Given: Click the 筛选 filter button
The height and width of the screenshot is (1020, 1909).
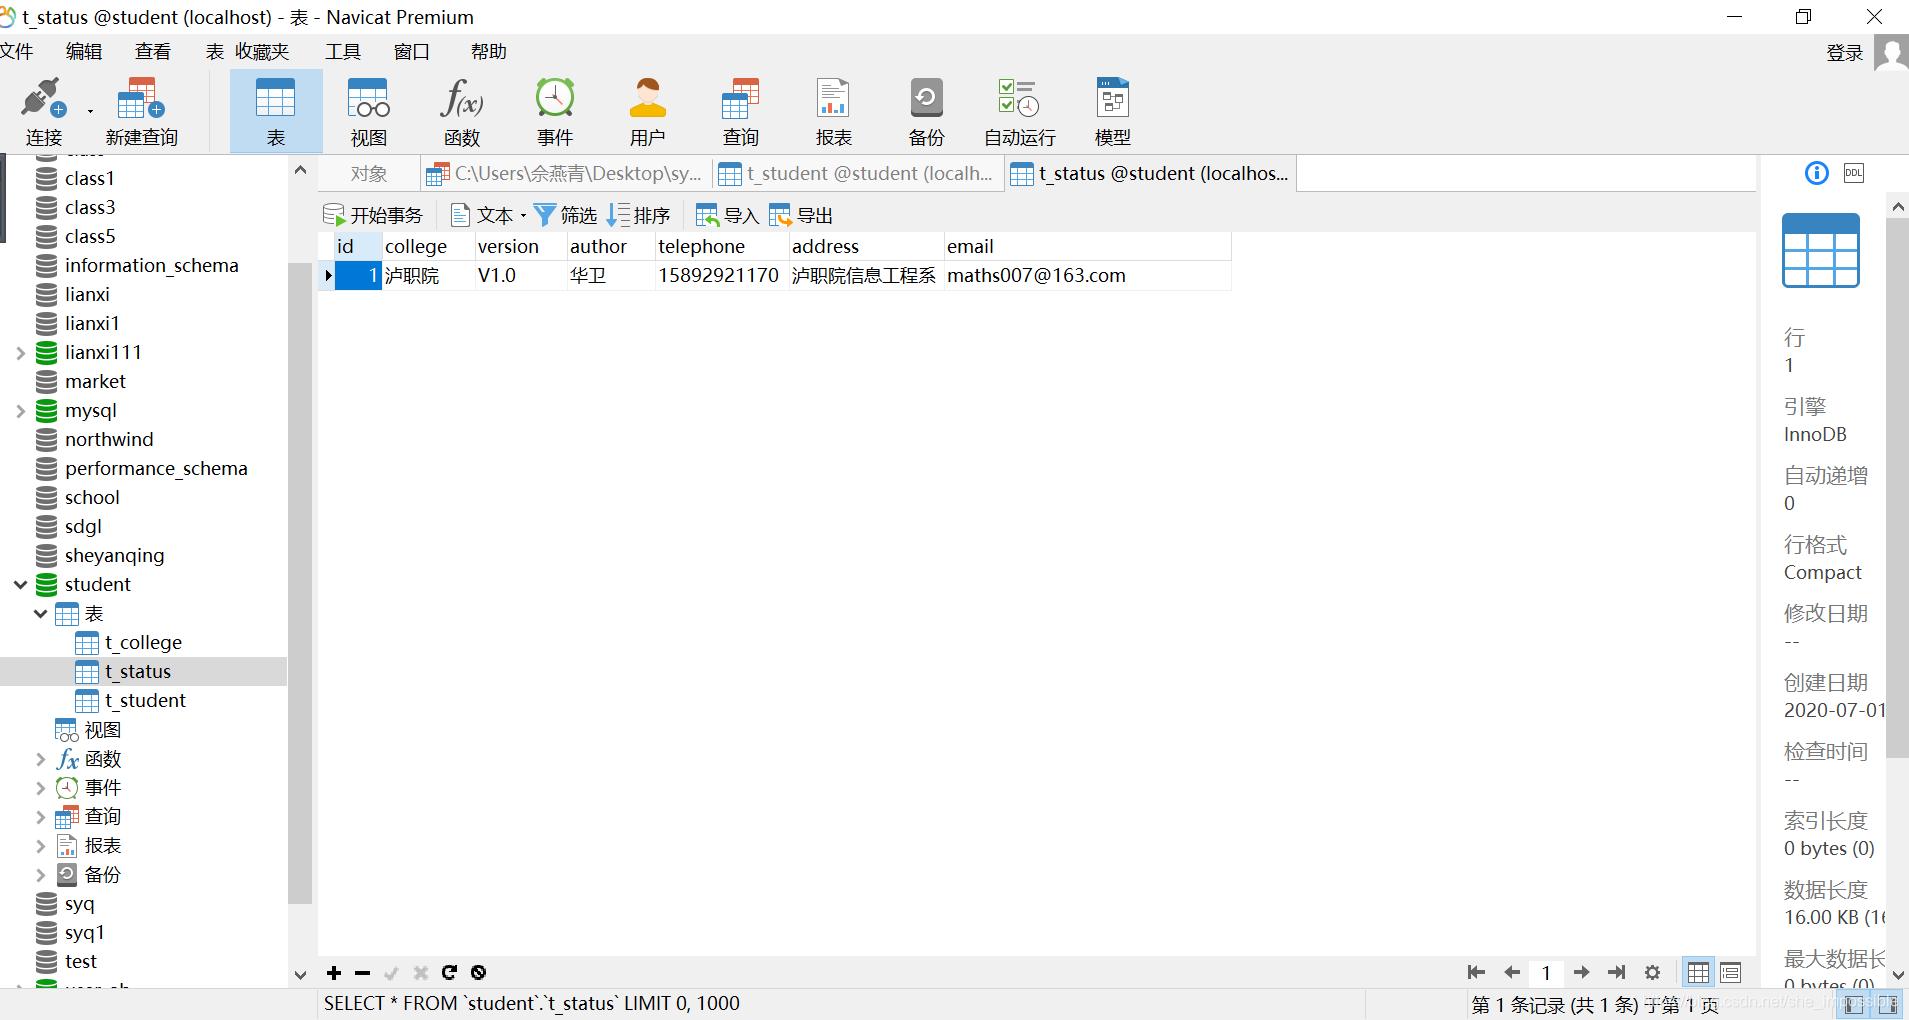Looking at the screenshot, I should coord(566,215).
